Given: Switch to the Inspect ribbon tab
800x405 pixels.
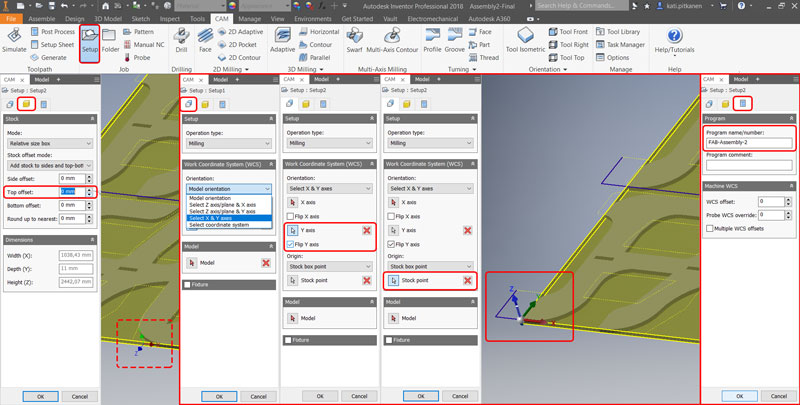Looking at the screenshot, I should [170, 18].
